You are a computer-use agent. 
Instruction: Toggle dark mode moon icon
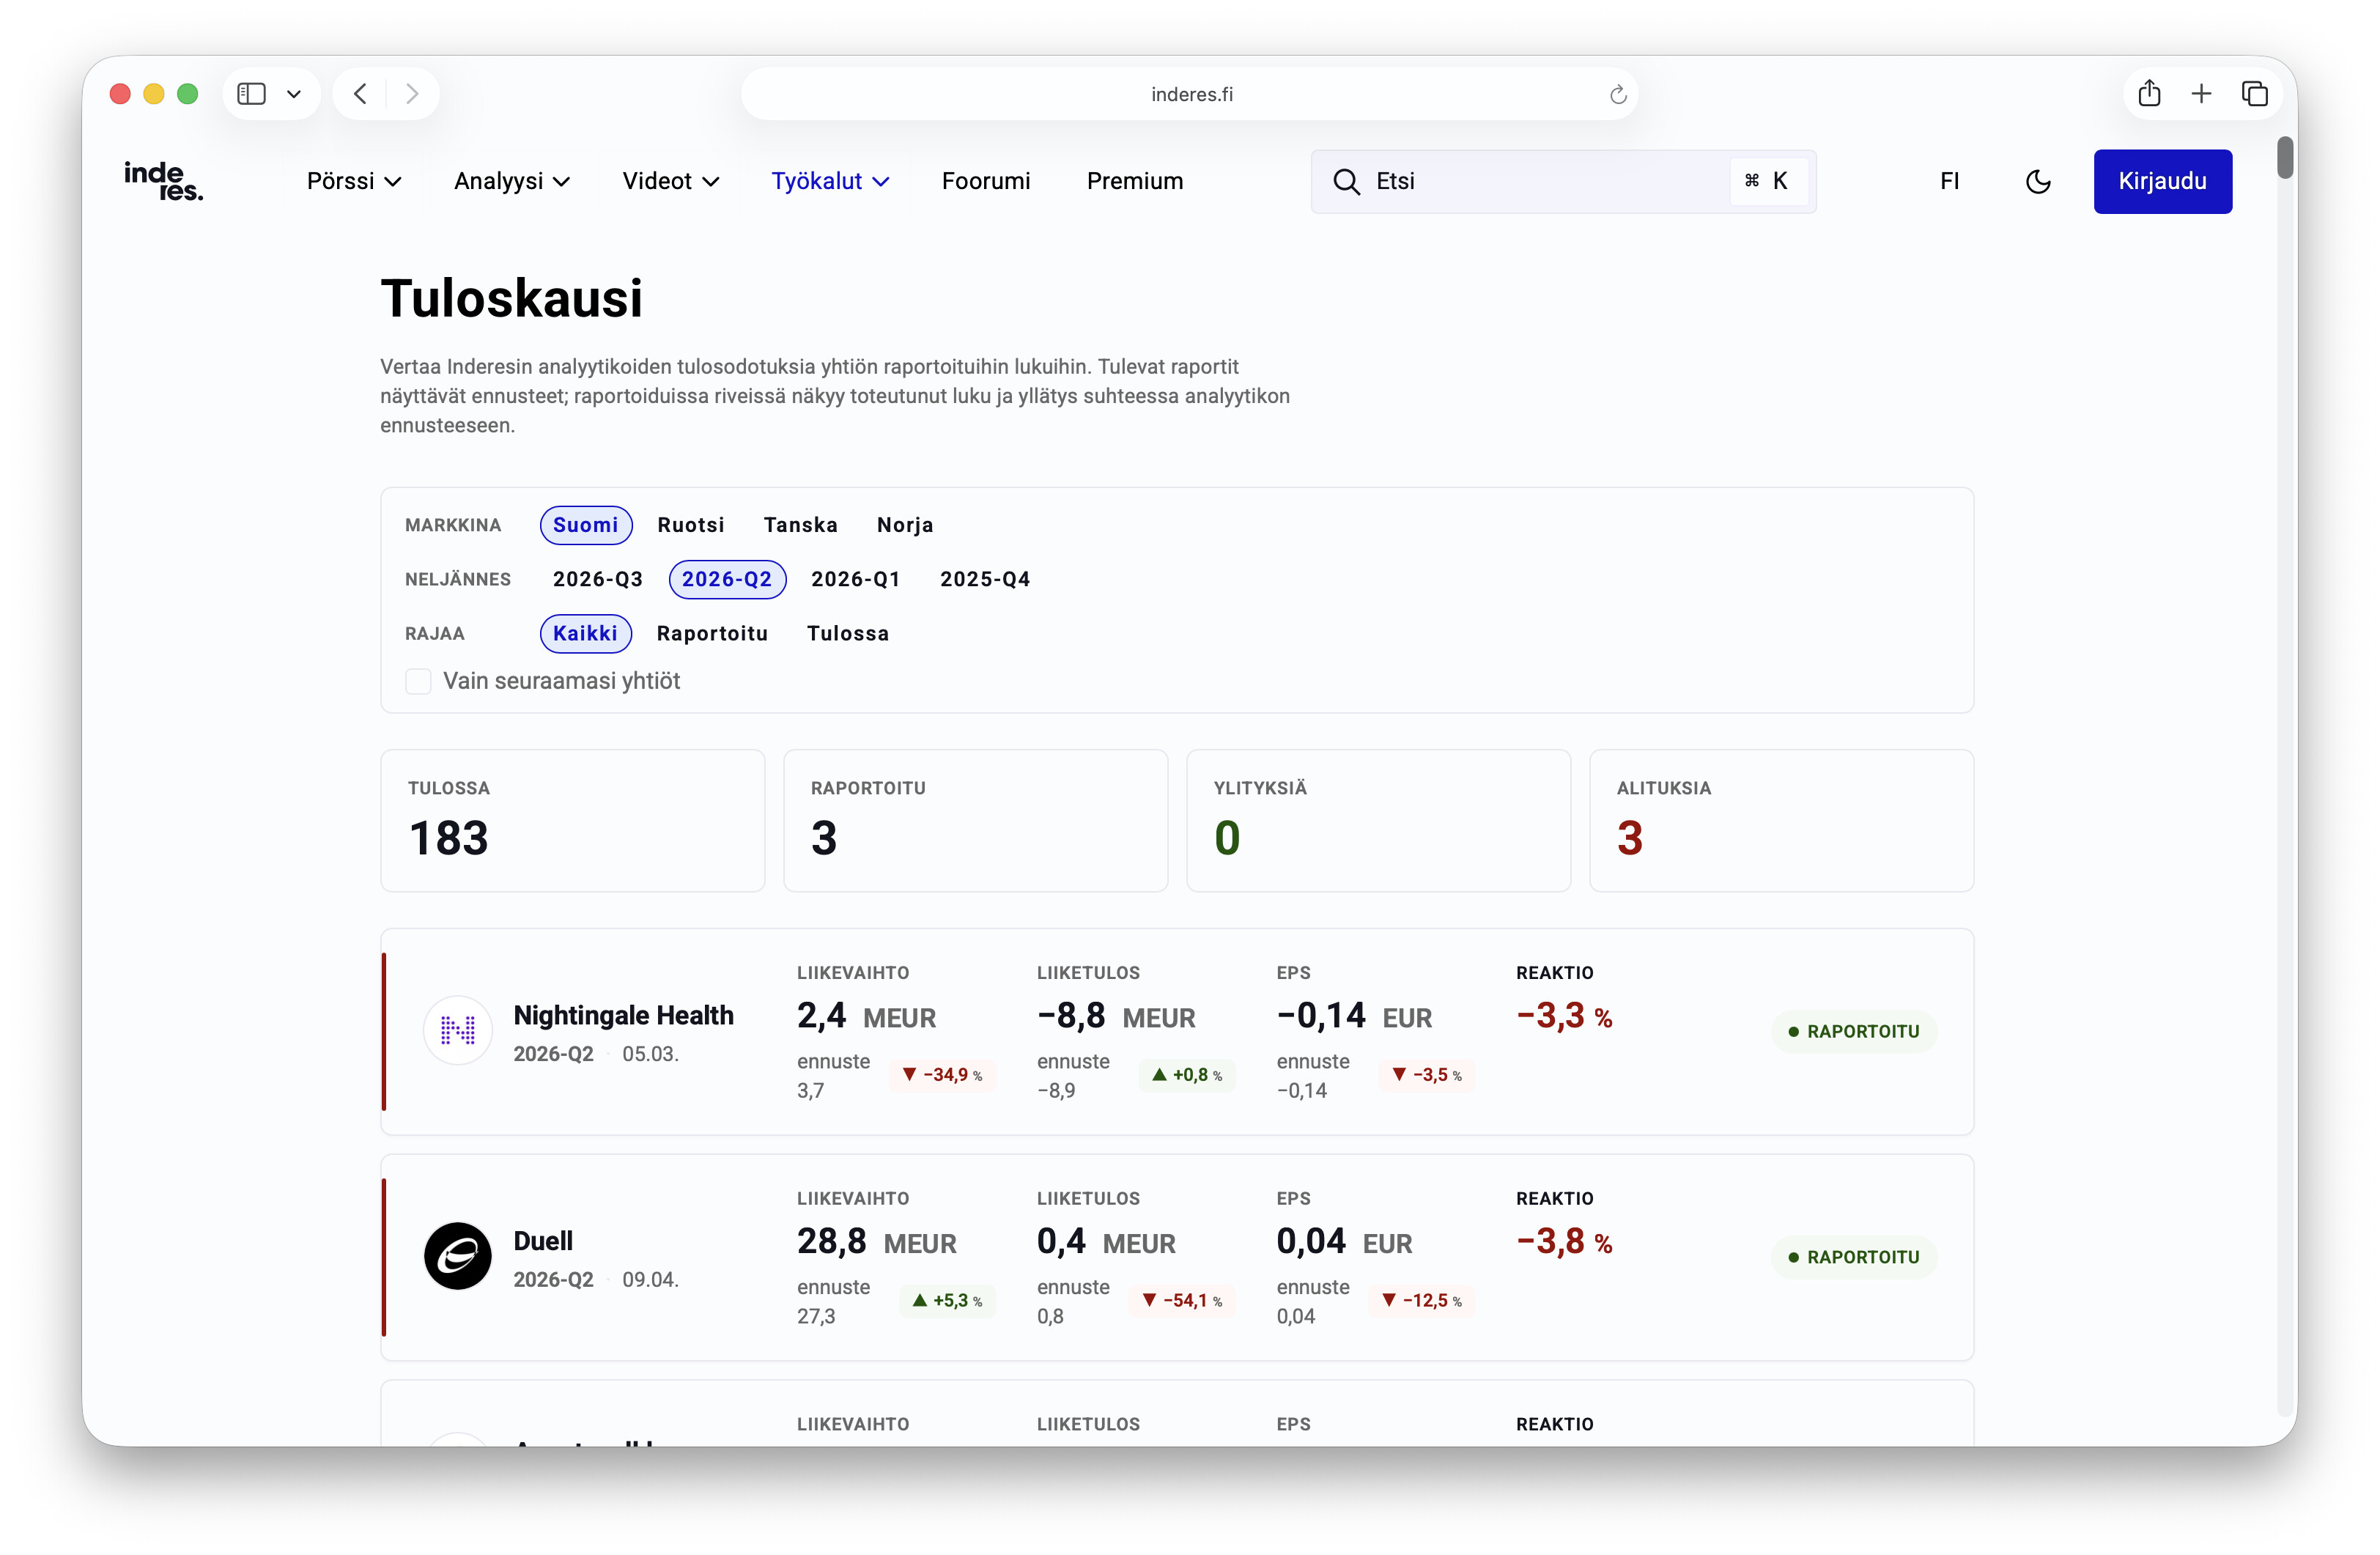coord(2037,181)
